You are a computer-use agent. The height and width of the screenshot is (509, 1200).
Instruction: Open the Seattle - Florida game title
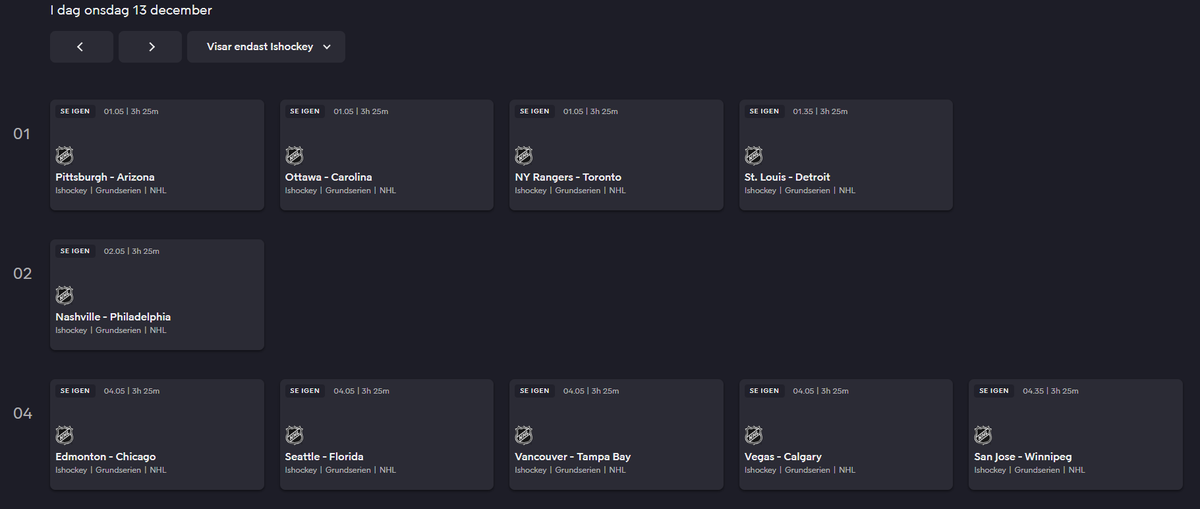tap(326, 457)
